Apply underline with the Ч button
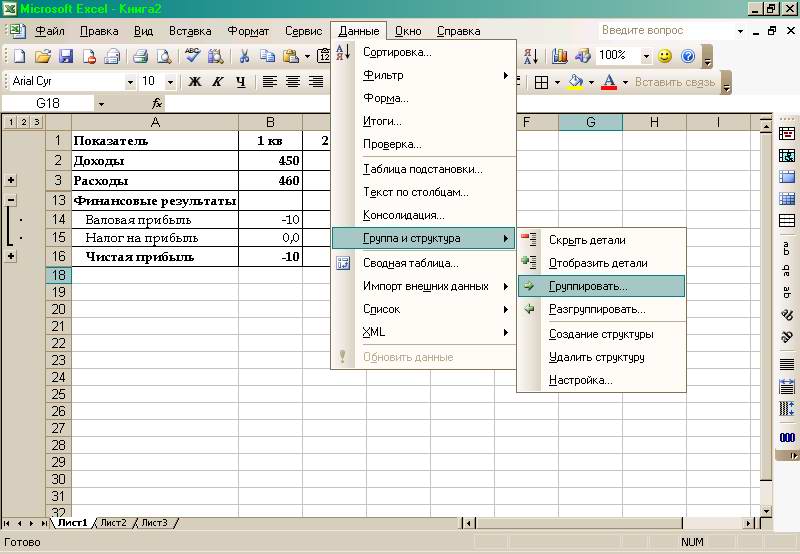Viewport: 800px width, 554px height. (241, 82)
